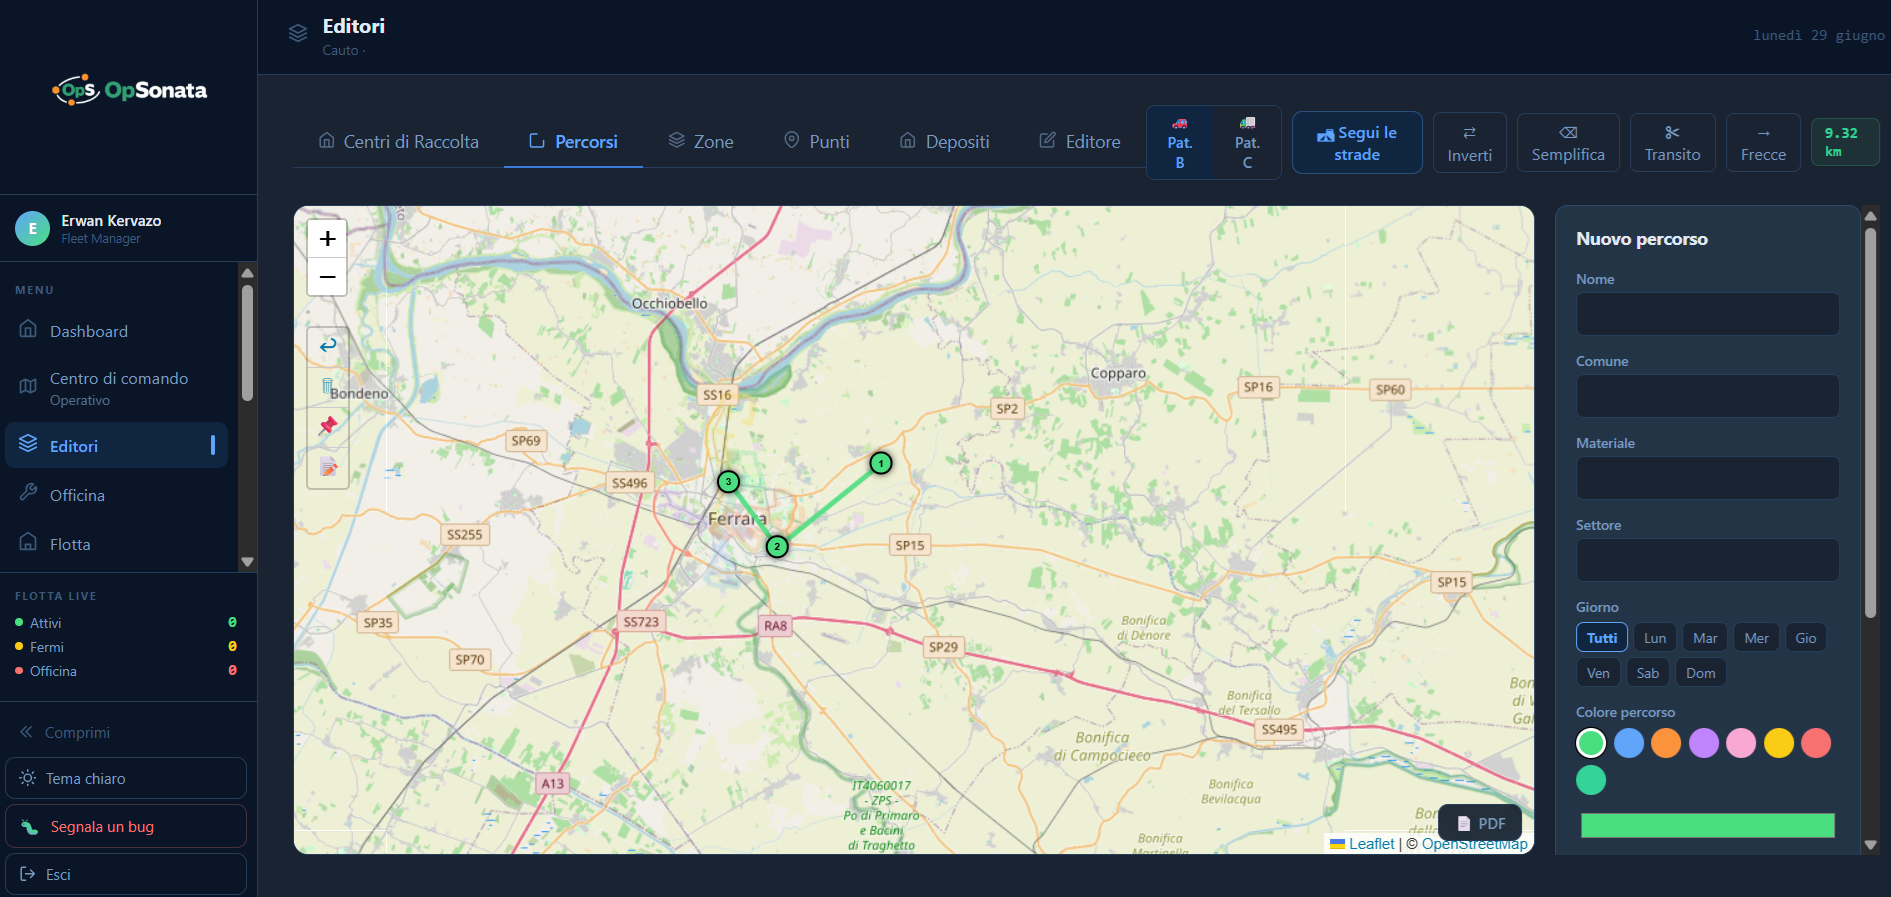The image size is (1891, 897).
Task: Click the note-with-pencil map tool
Action: point(328,466)
